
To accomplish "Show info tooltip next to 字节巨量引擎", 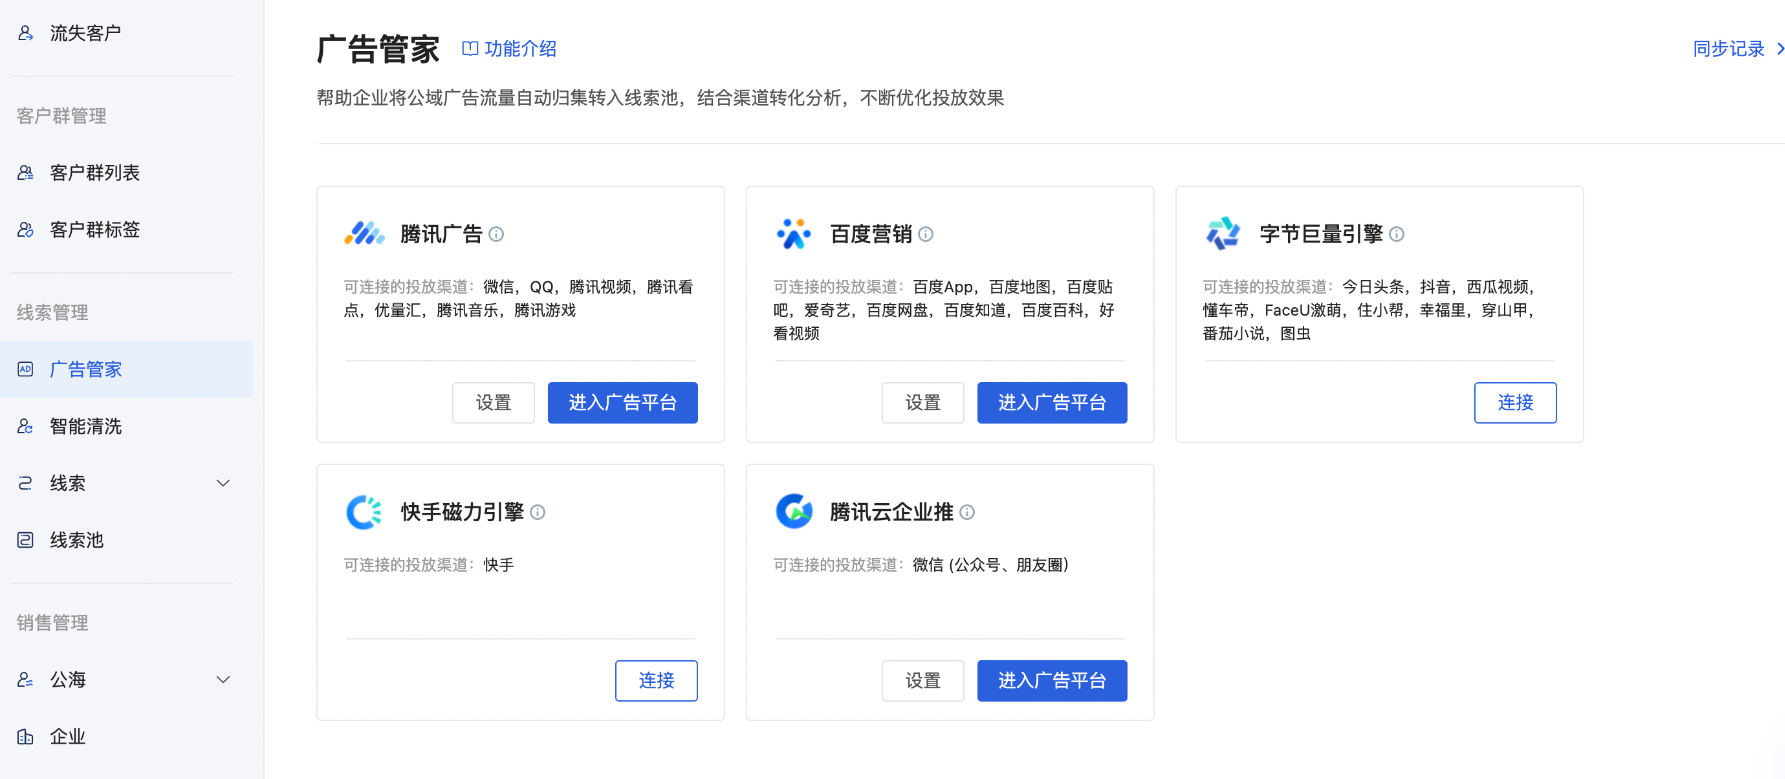I will (x=1397, y=234).
